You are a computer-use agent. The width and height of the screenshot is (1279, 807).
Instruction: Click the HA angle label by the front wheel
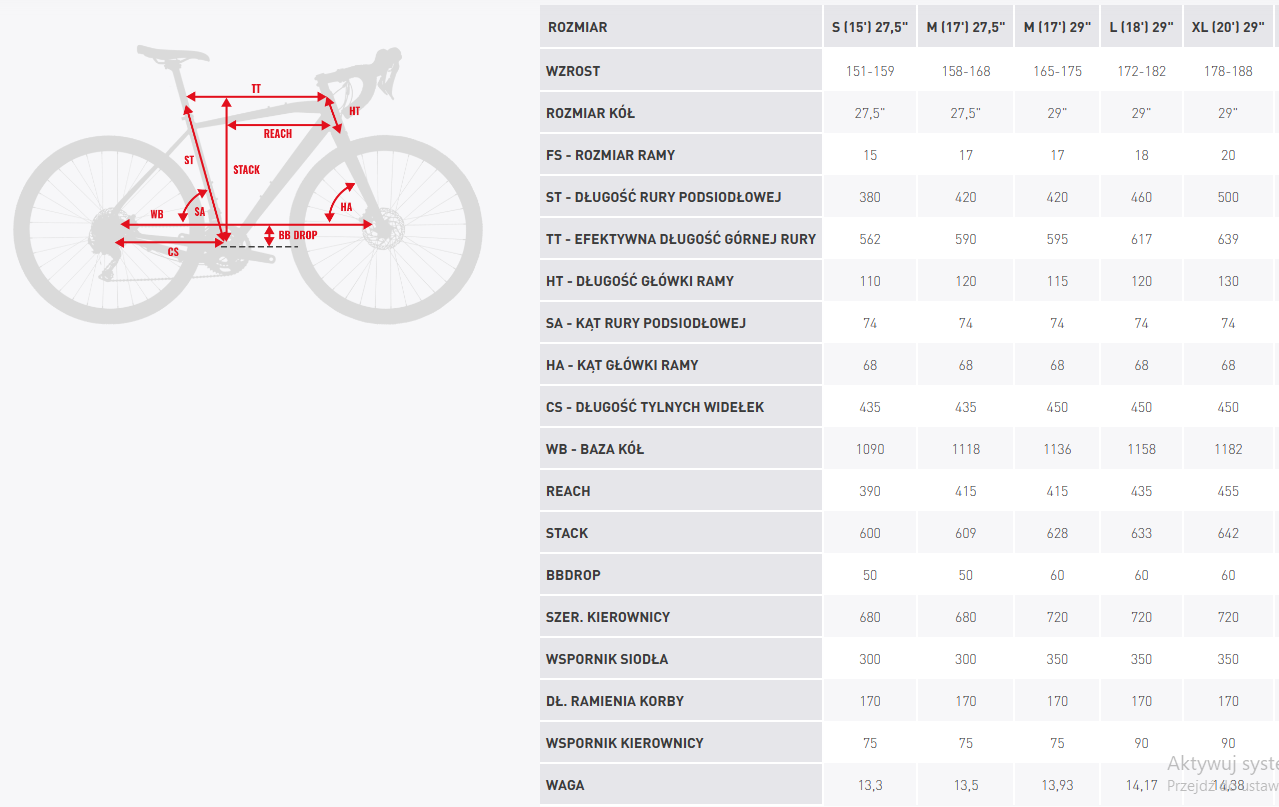[346, 207]
